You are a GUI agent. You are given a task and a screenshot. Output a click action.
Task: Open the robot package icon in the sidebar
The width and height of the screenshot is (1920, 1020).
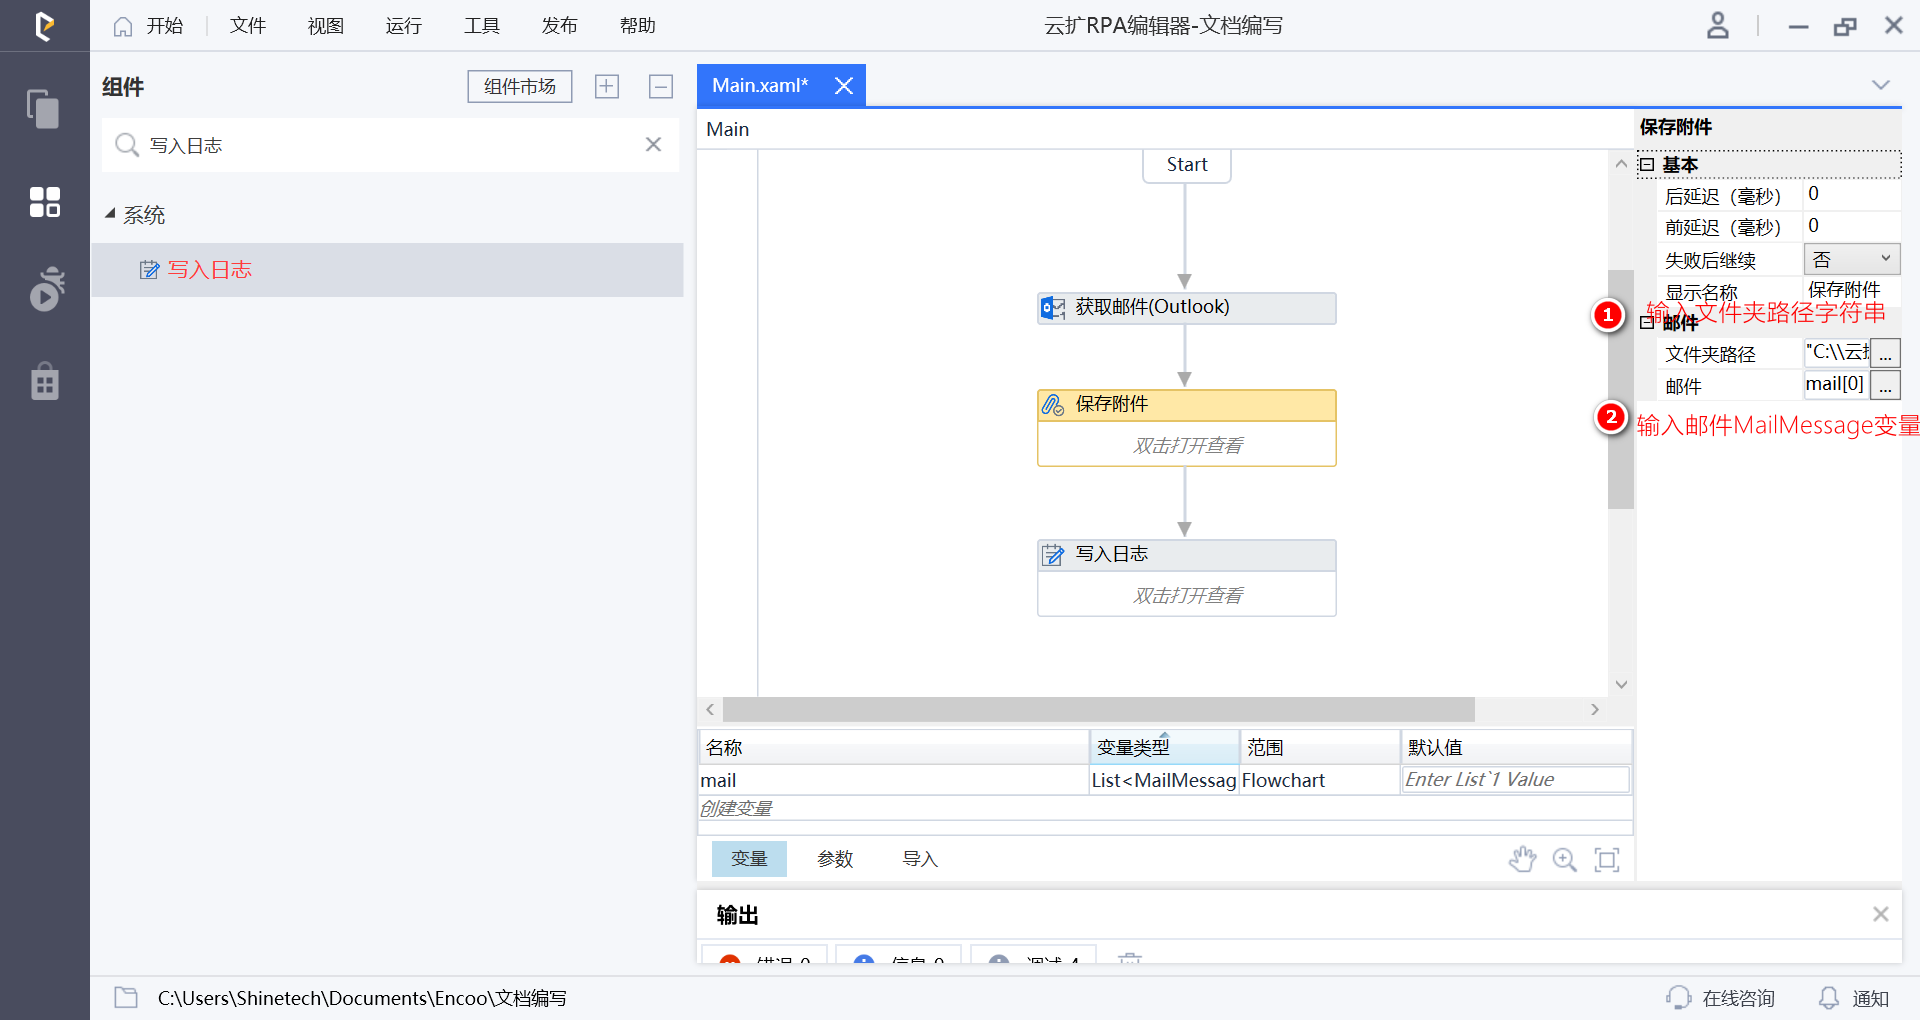coord(45,381)
